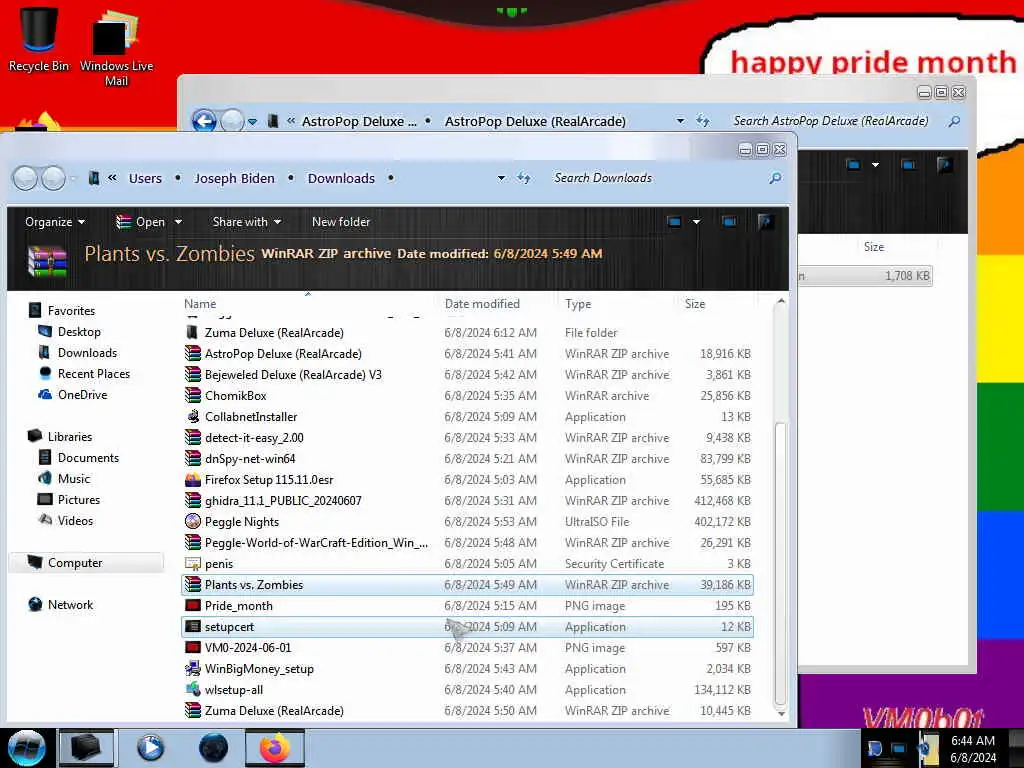Open Desktop in Favorites
Screen dimensions: 1024x768
(79, 332)
